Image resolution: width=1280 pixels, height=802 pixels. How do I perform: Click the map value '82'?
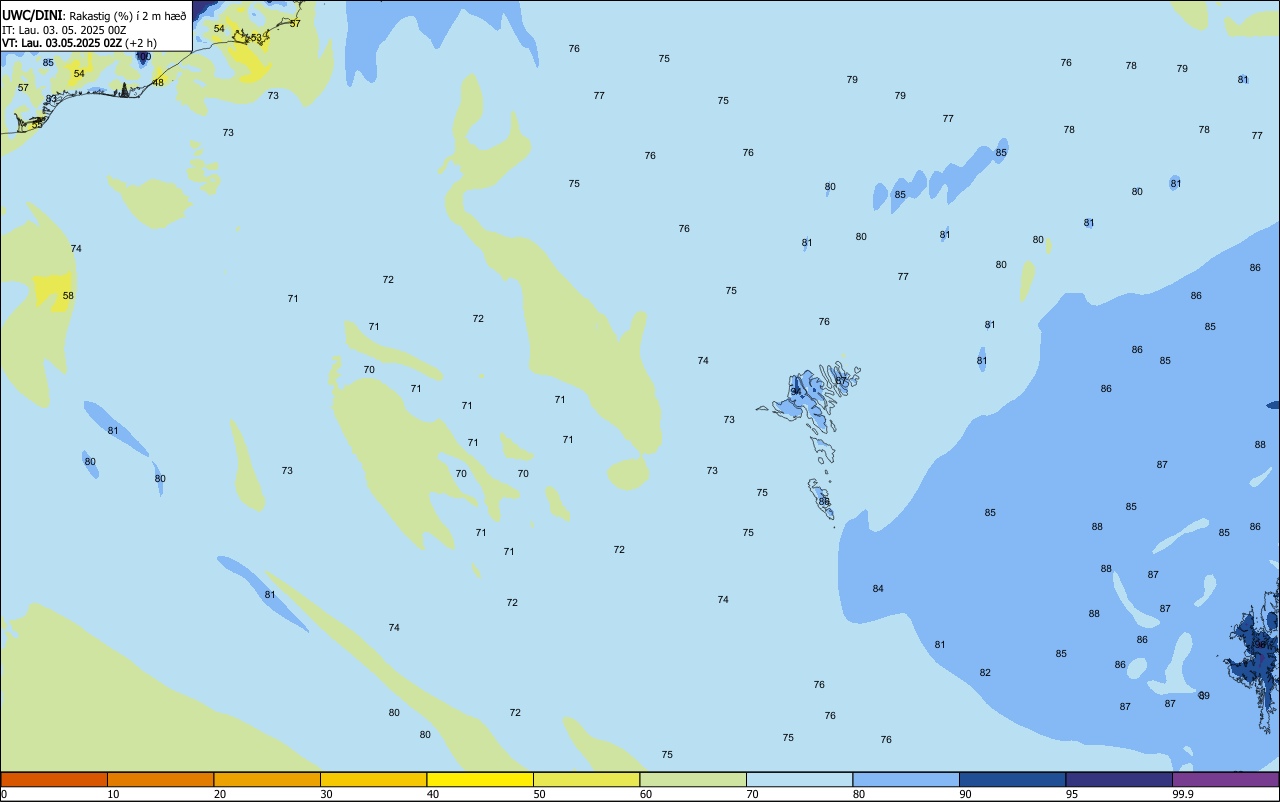(x=985, y=673)
